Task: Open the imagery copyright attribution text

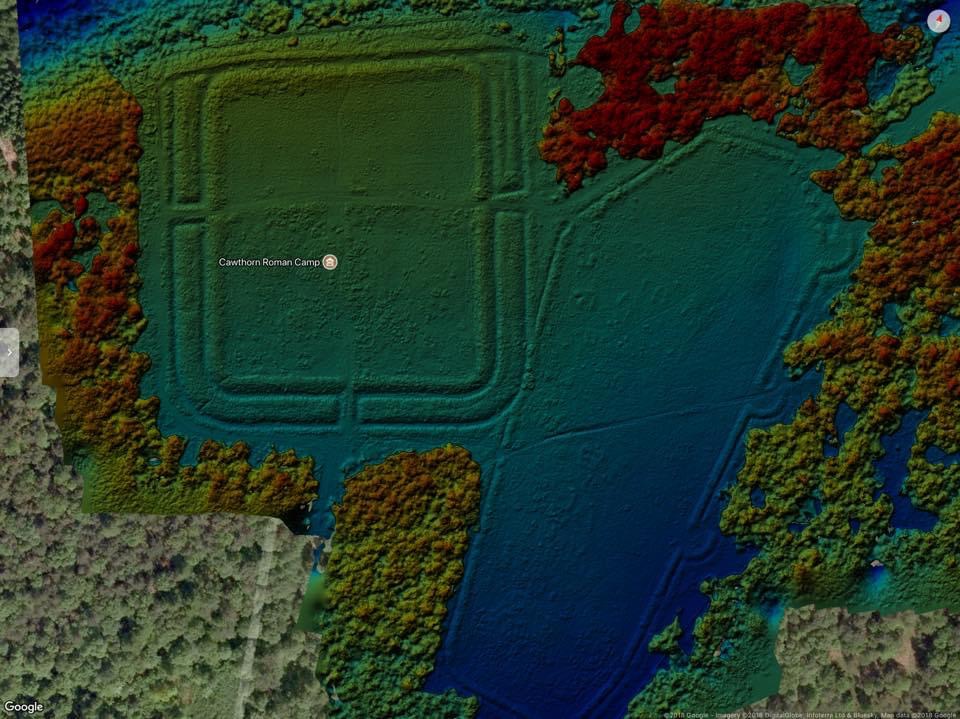Action: click(810, 714)
